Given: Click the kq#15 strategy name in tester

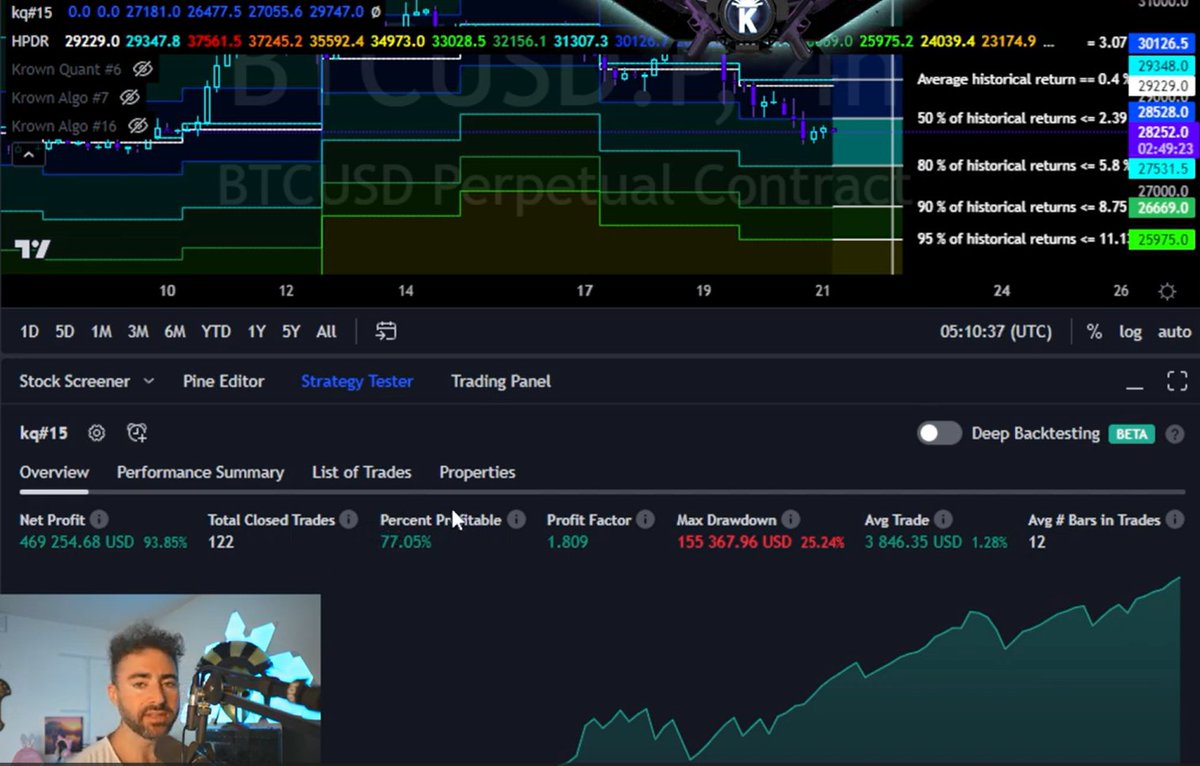Looking at the screenshot, I should [44, 433].
